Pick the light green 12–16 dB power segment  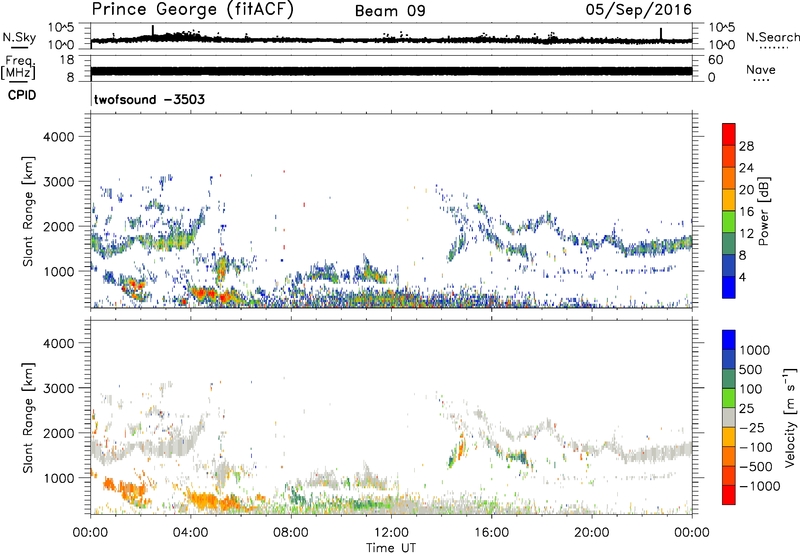[x=729, y=222]
